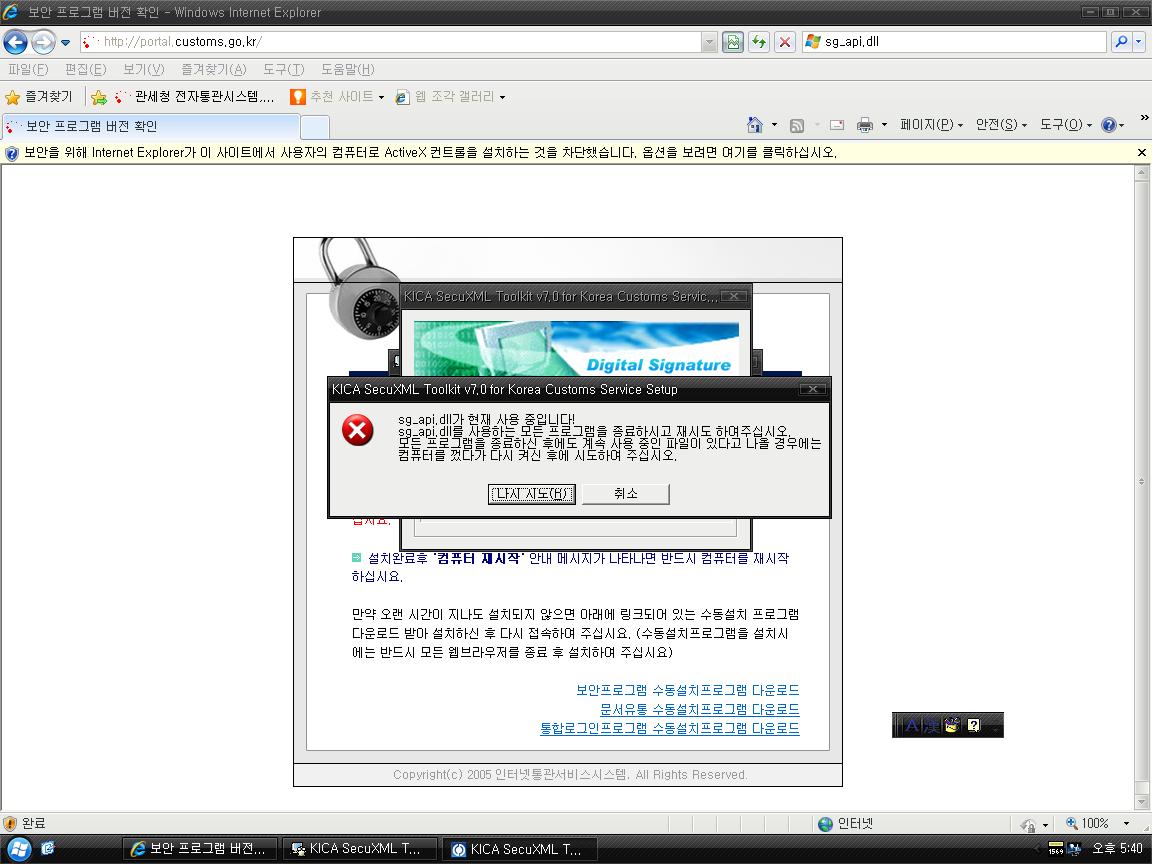Click the Home icon in command bar
The image size is (1152, 864).
point(755,125)
